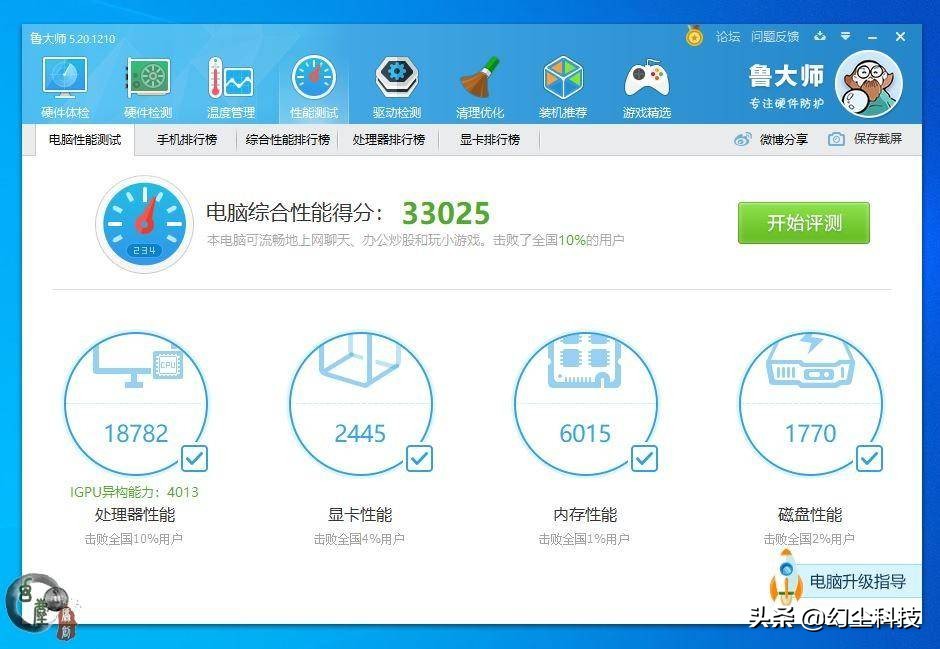Screen dimensions: 940x649
Task: Click the gold medal icon in titlebar
Action: point(694,36)
